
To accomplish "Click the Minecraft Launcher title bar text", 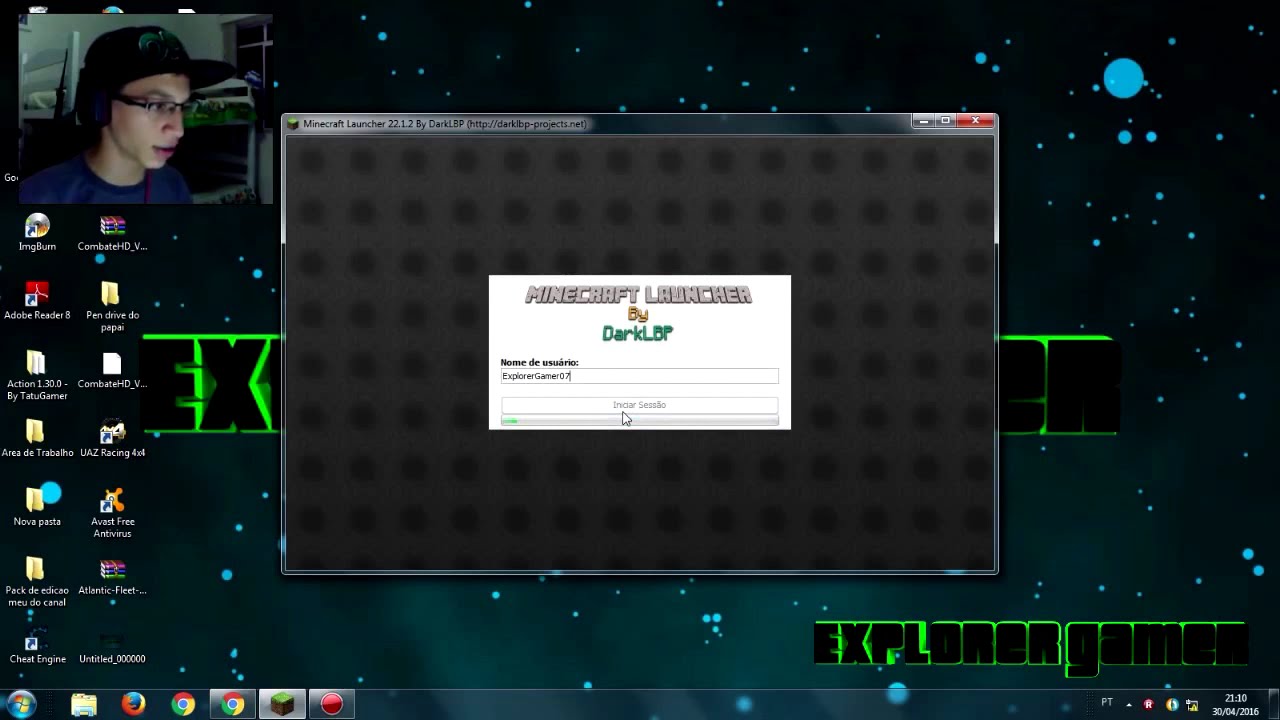I will [444, 124].
